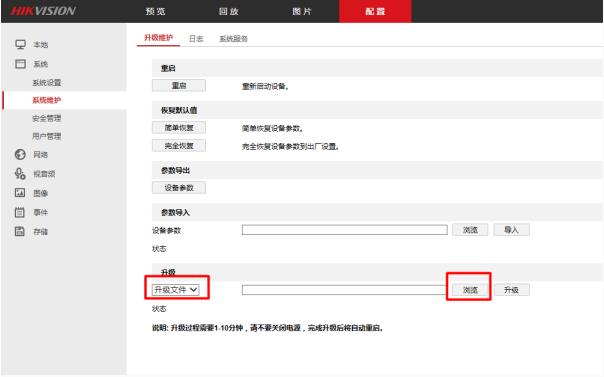Screen dimensions: 604x377
Task: Open the 升级文件 dropdown
Action: pyautogui.click(x=176, y=290)
